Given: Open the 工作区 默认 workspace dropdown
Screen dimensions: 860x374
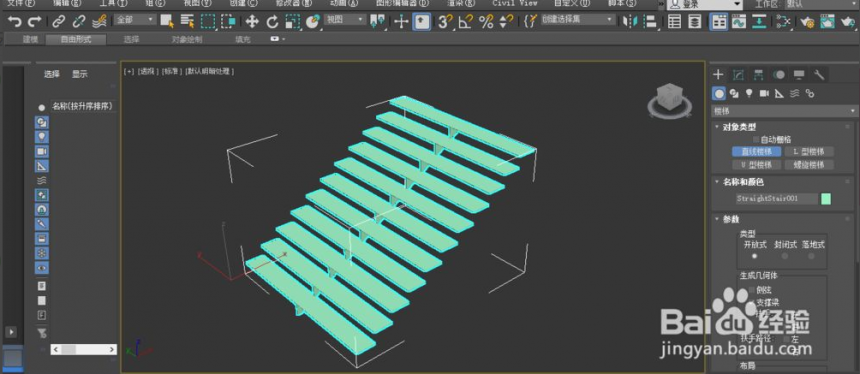Looking at the screenshot, I should [822, 4].
